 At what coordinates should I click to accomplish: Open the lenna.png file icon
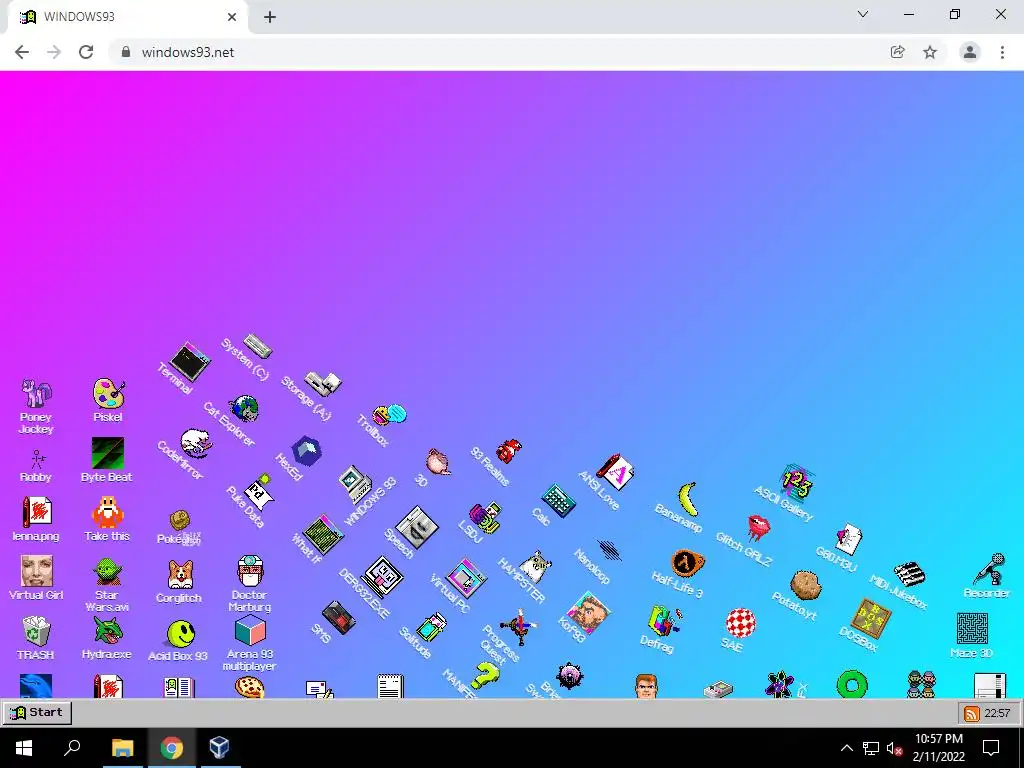click(x=37, y=512)
